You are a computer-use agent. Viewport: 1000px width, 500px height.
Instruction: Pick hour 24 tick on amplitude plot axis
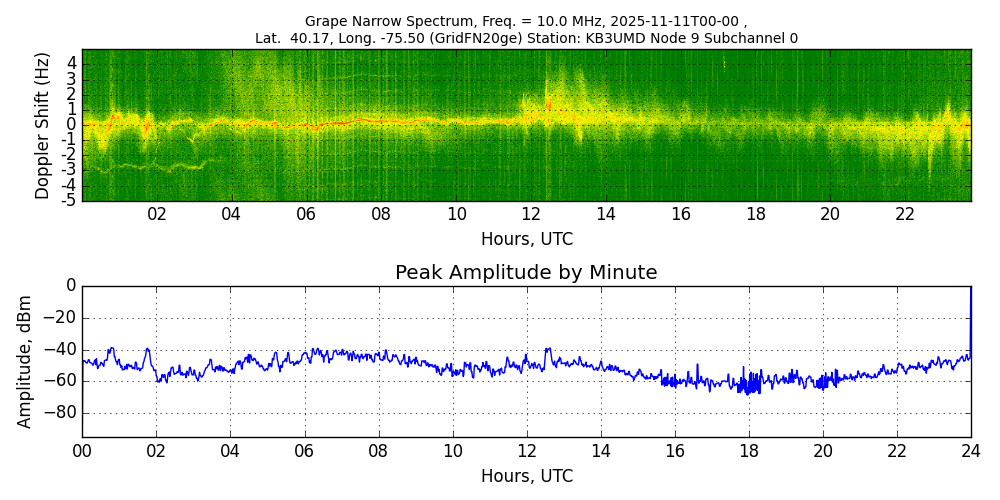tap(971, 451)
